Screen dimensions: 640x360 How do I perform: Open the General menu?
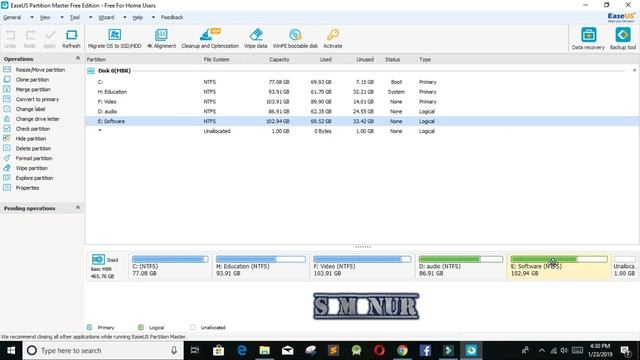pos(12,18)
